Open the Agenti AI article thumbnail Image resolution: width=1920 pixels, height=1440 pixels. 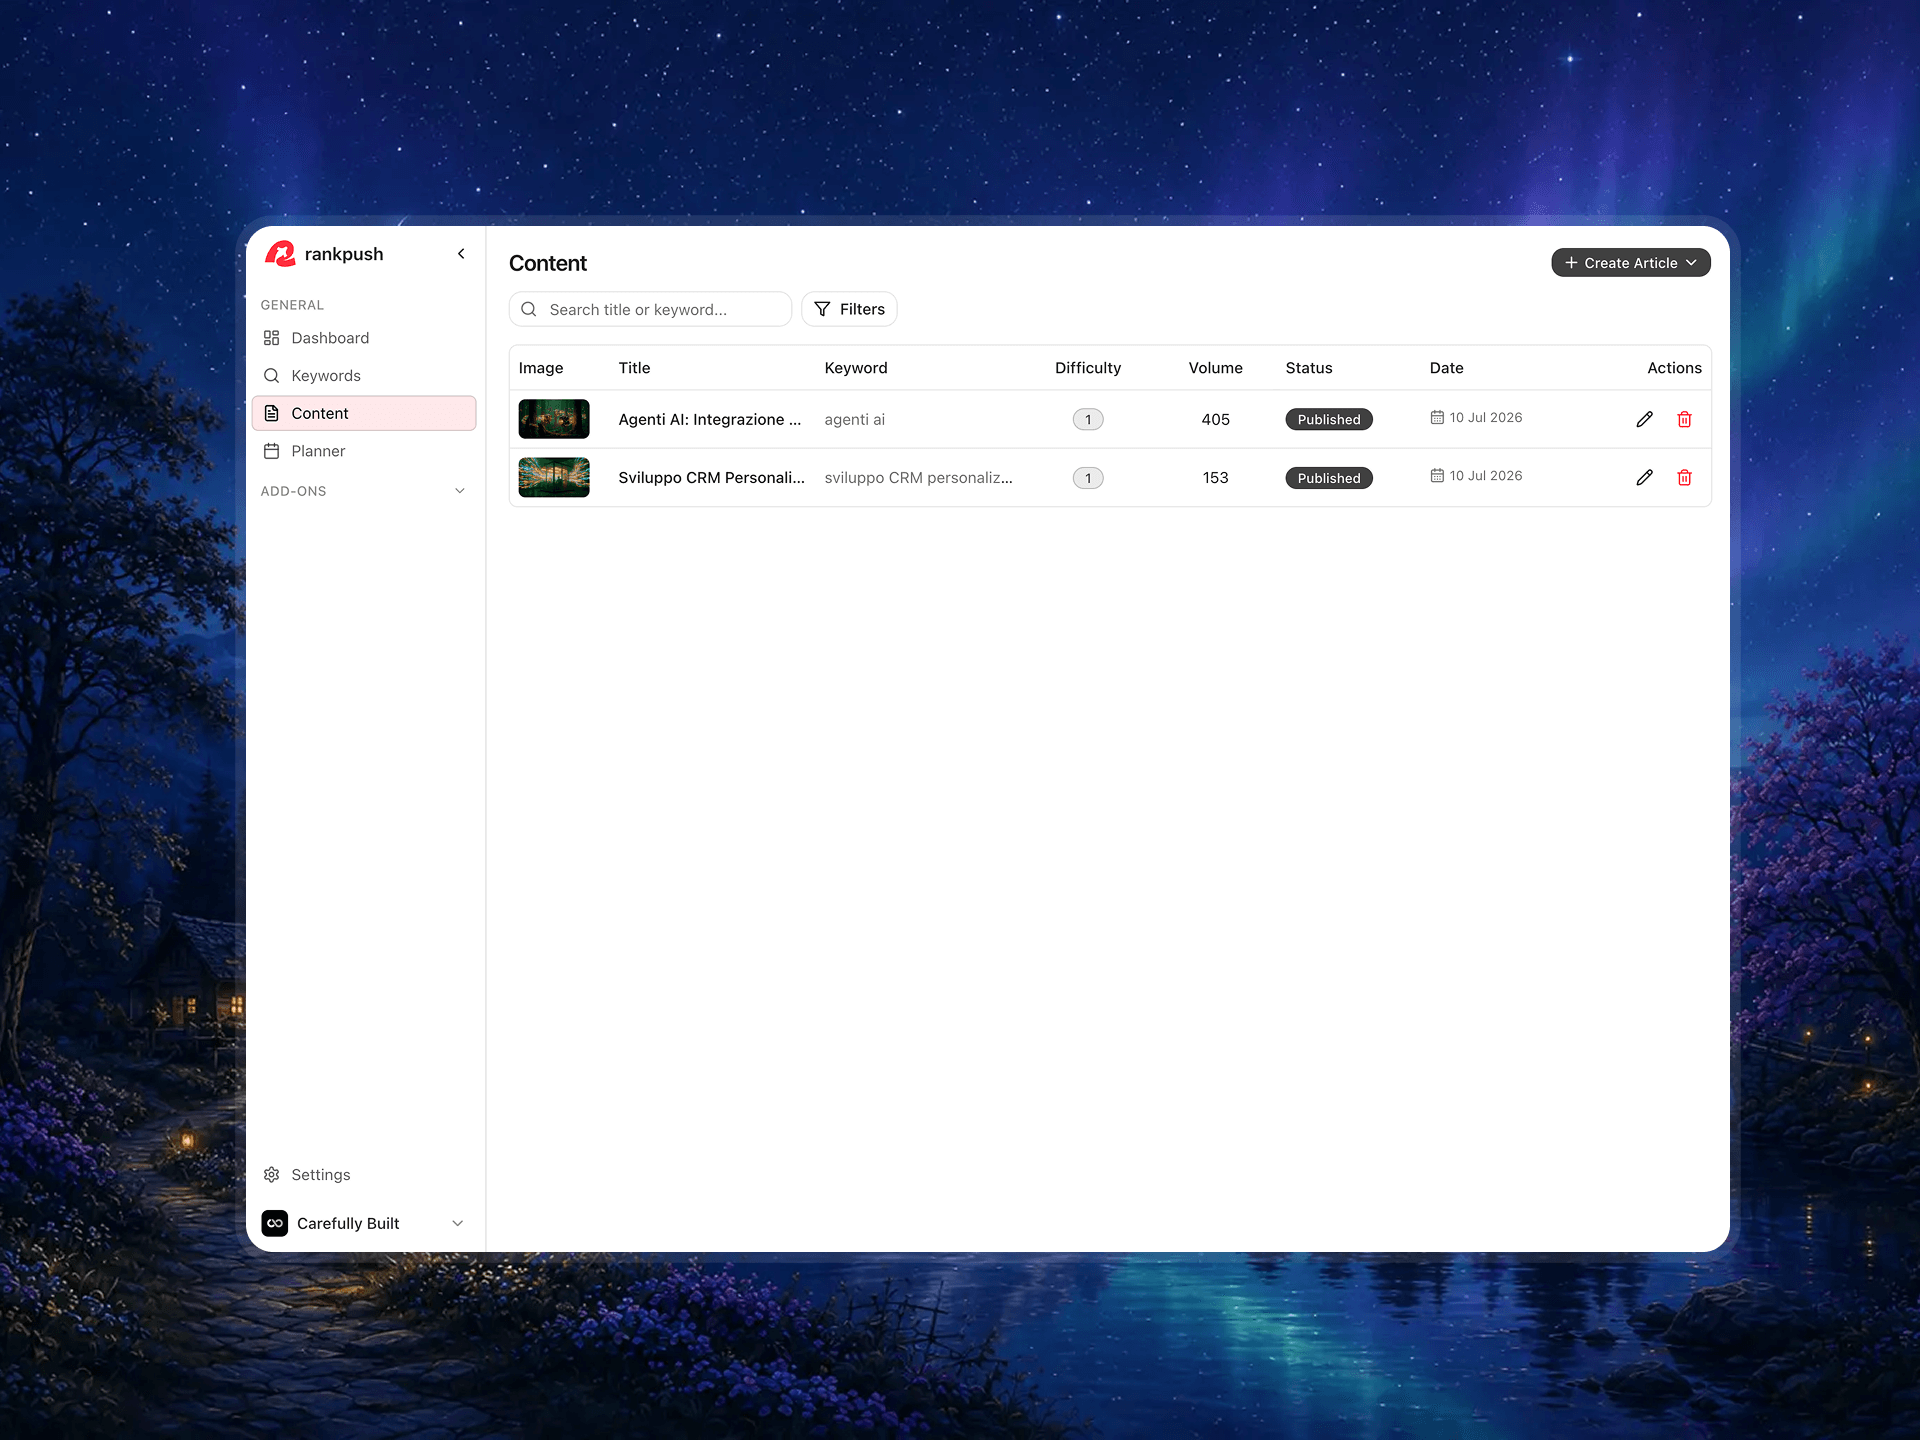554,419
